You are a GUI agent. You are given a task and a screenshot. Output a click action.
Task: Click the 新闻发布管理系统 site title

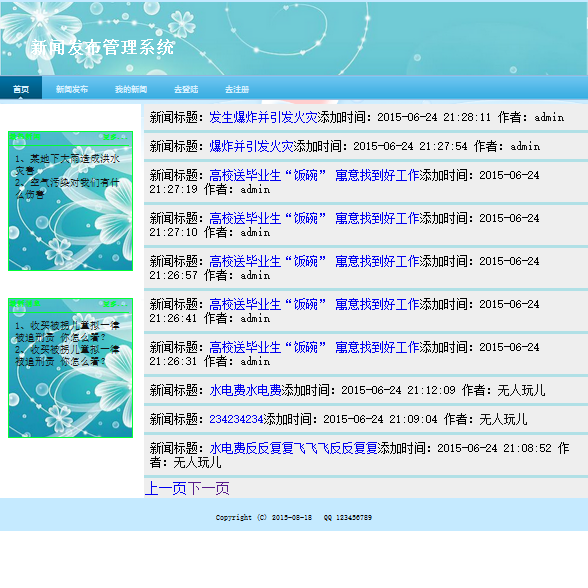point(102,48)
